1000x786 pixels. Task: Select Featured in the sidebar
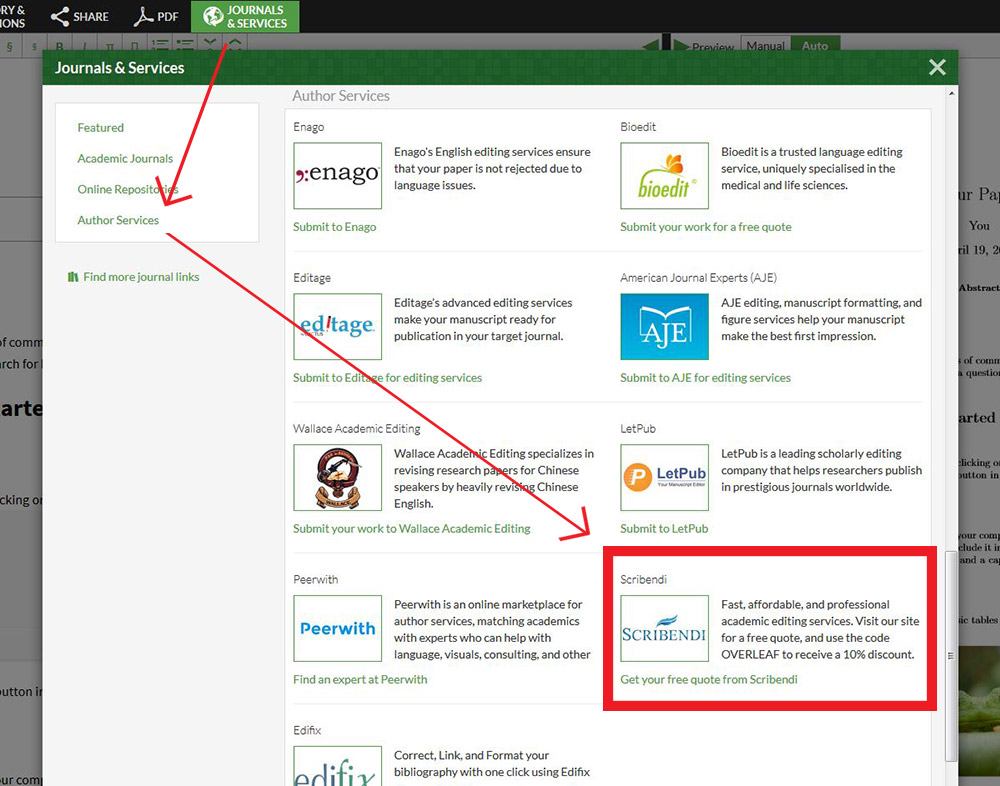pyautogui.click(x=101, y=128)
